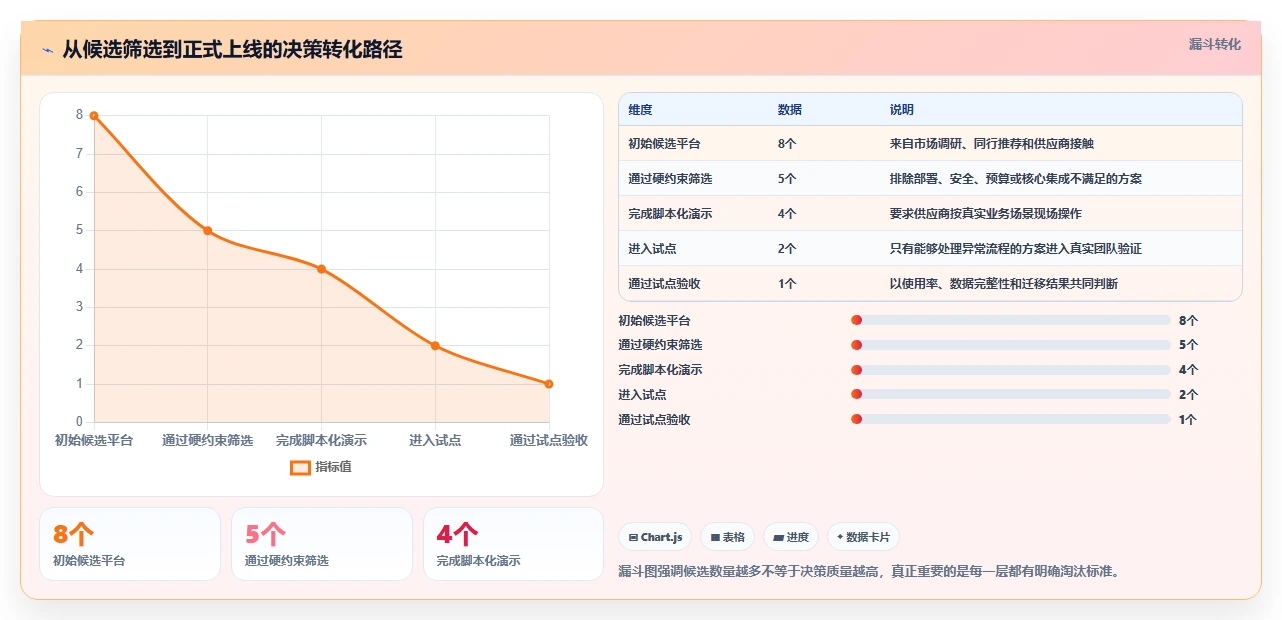
Task: Click the 维度 column header
Action: 640,110
